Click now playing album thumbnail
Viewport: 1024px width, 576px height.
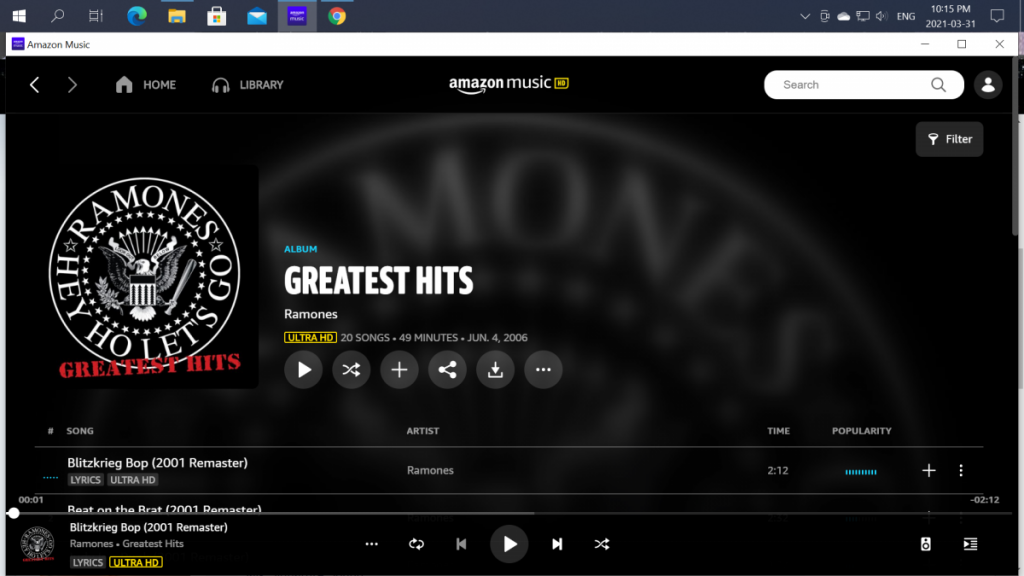pyautogui.click(x=37, y=544)
